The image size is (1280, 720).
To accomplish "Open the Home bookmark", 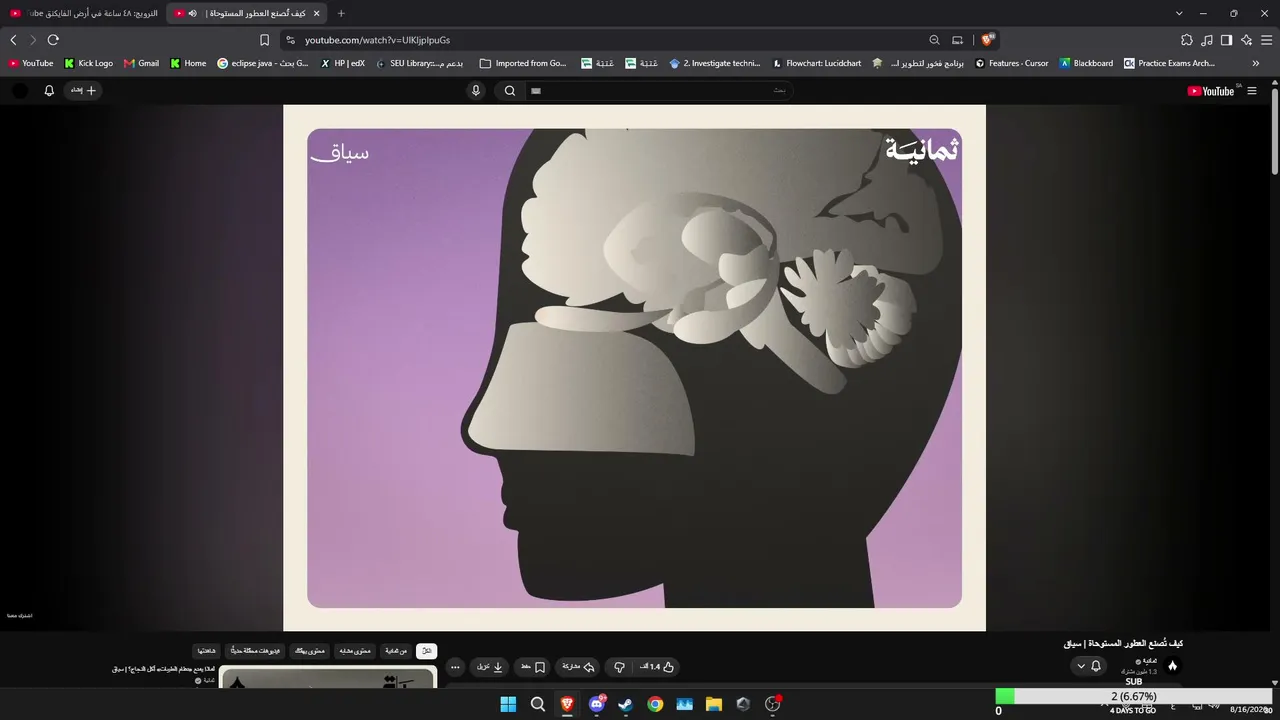I will [188, 63].
